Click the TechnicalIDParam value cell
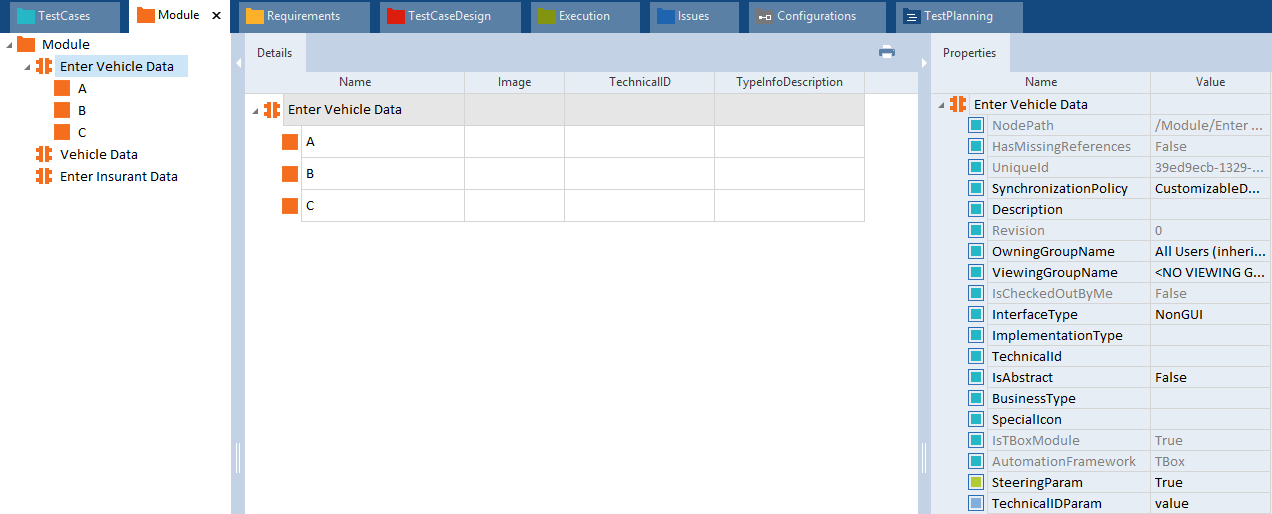Screen dimensions: 1272x514 pyautogui.click(x=1211, y=504)
